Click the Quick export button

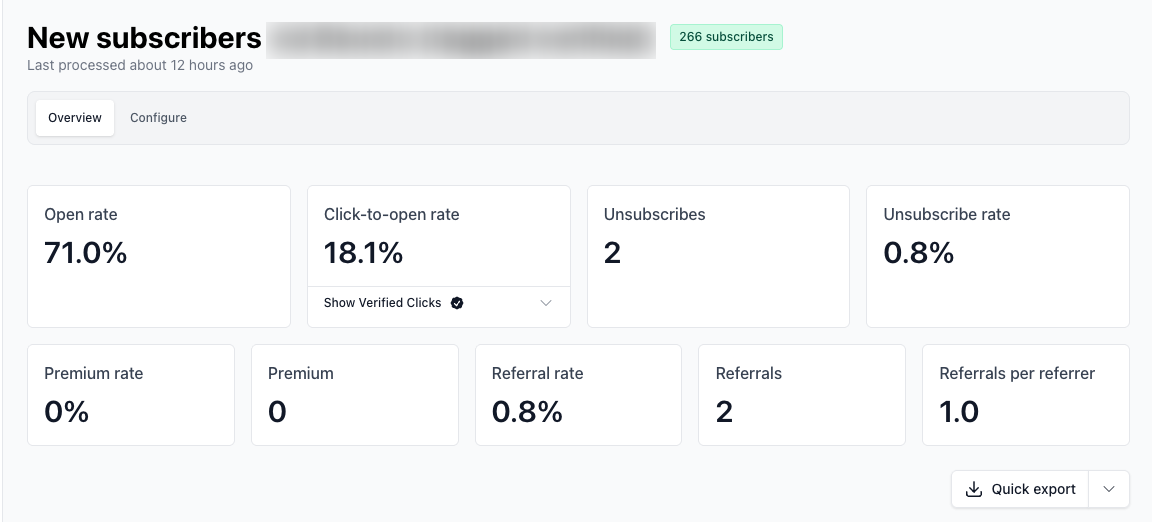click(x=1020, y=490)
